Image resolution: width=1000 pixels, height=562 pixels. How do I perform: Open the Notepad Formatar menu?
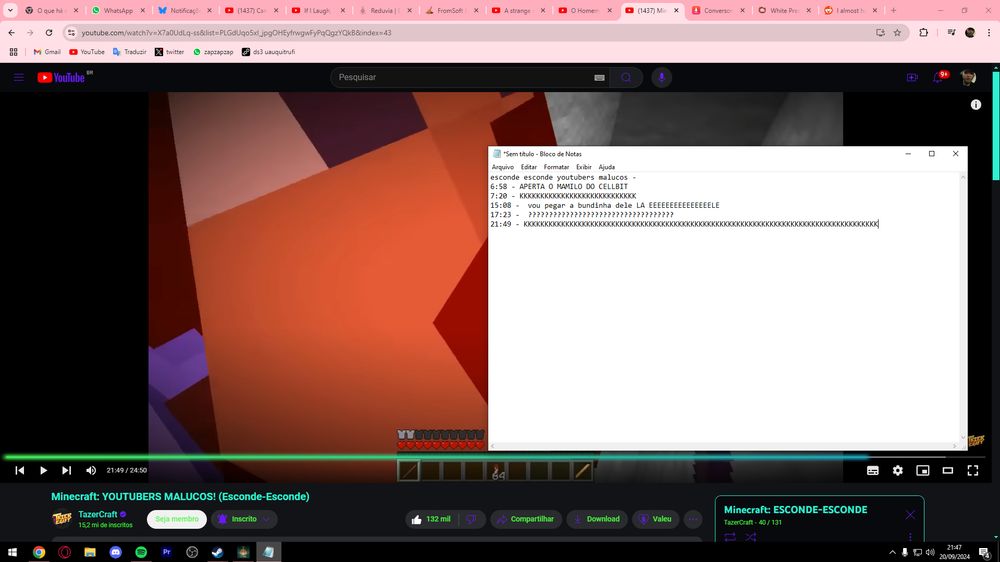coord(556,167)
